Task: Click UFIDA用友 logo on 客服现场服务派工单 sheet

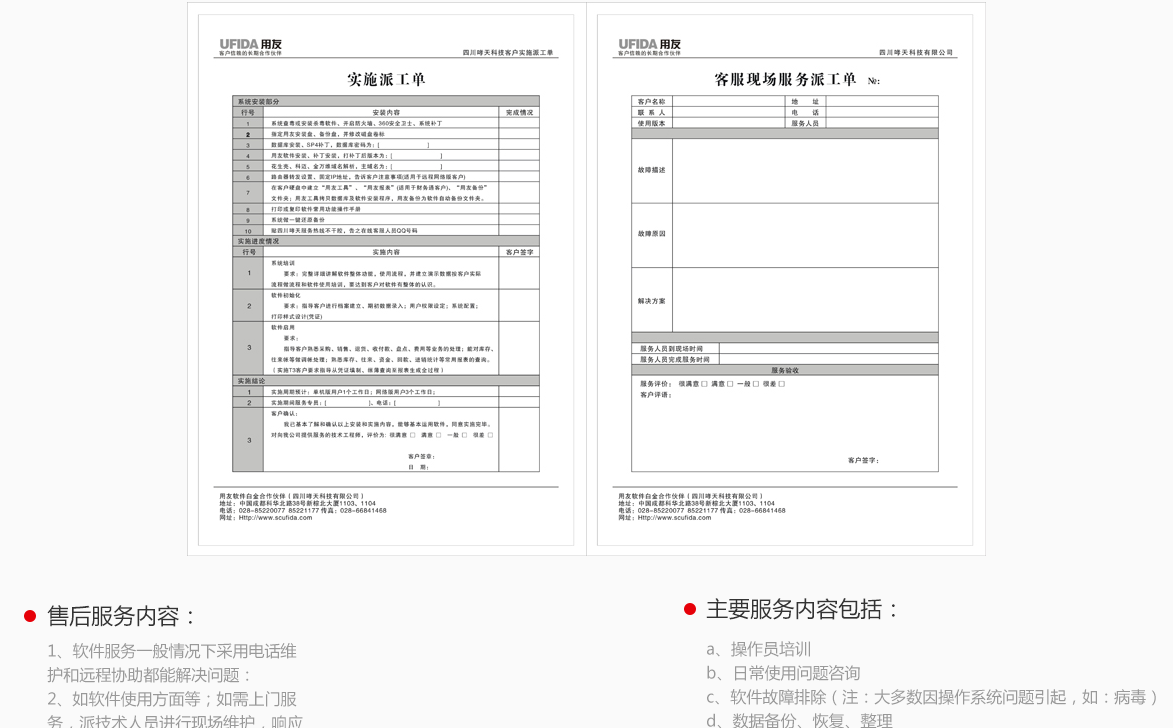Action: pyautogui.click(x=649, y=46)
